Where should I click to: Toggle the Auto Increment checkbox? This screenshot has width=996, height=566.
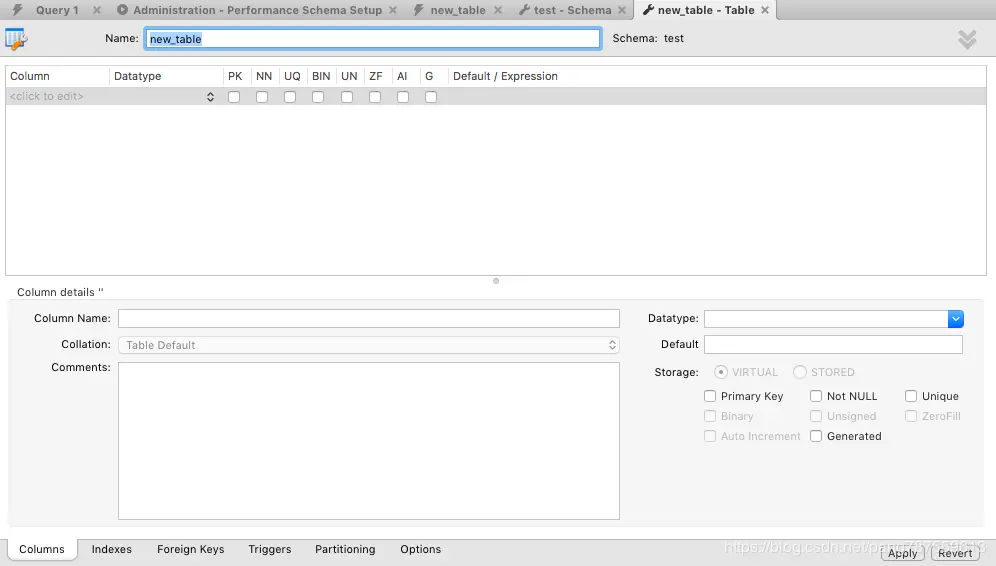[x=710, y=436]
